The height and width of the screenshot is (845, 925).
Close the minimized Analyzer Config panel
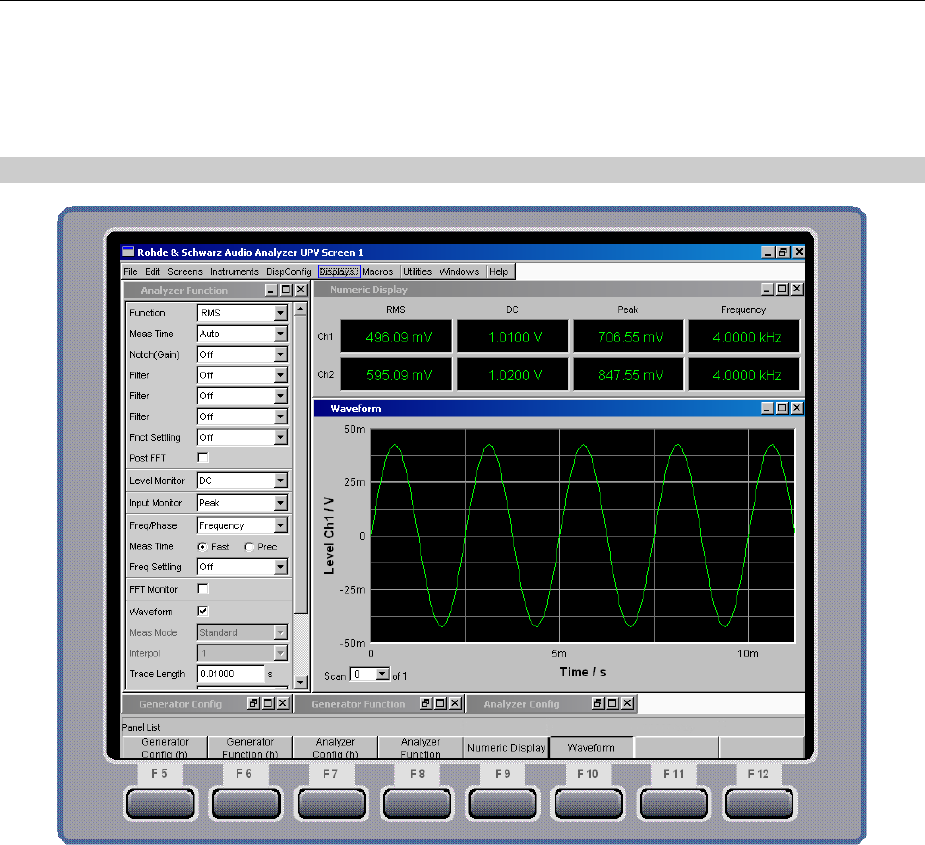628,703
